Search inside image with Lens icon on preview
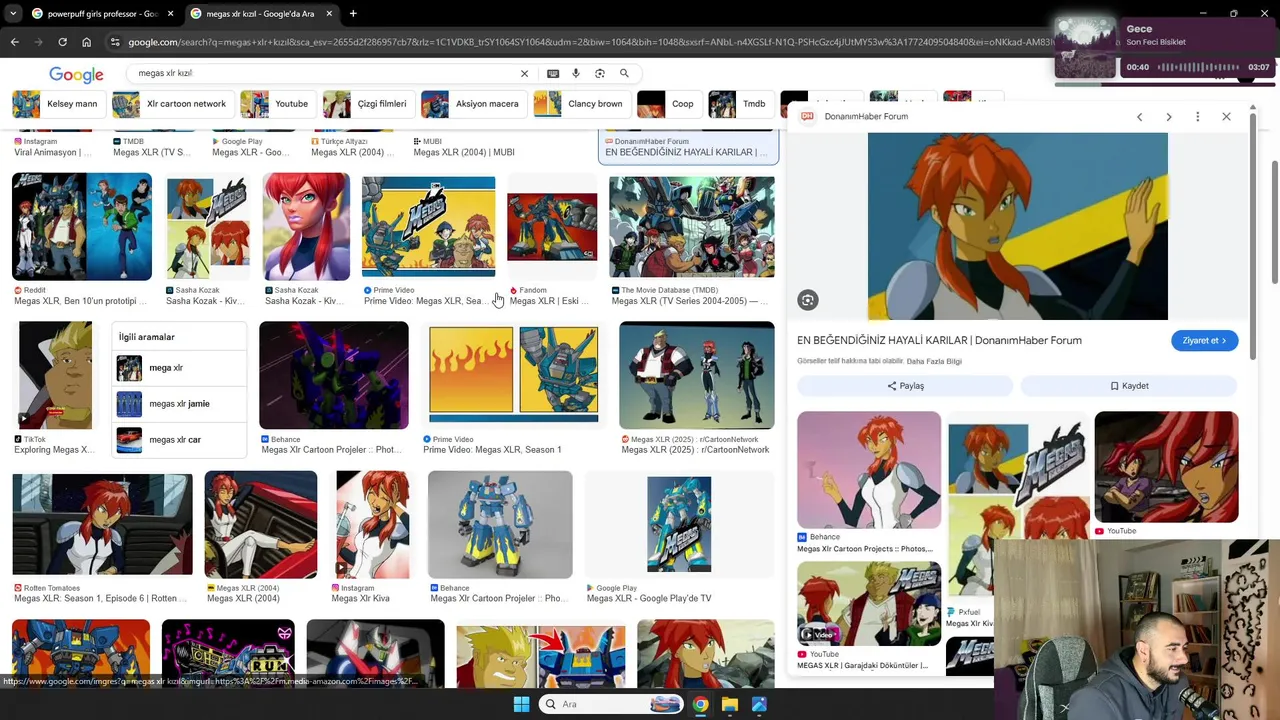Screen dimensions: 1280x720 (x=808, y=300)
